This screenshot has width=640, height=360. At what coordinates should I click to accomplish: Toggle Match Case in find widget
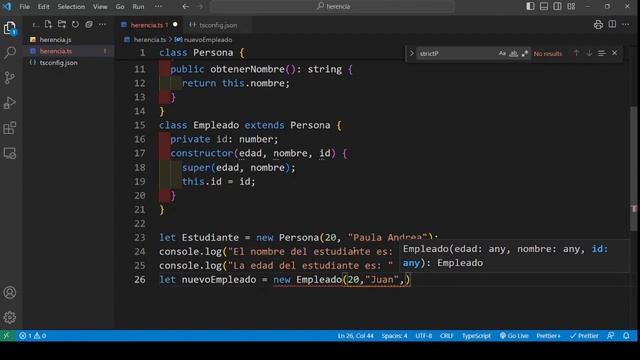click(502, 53)
